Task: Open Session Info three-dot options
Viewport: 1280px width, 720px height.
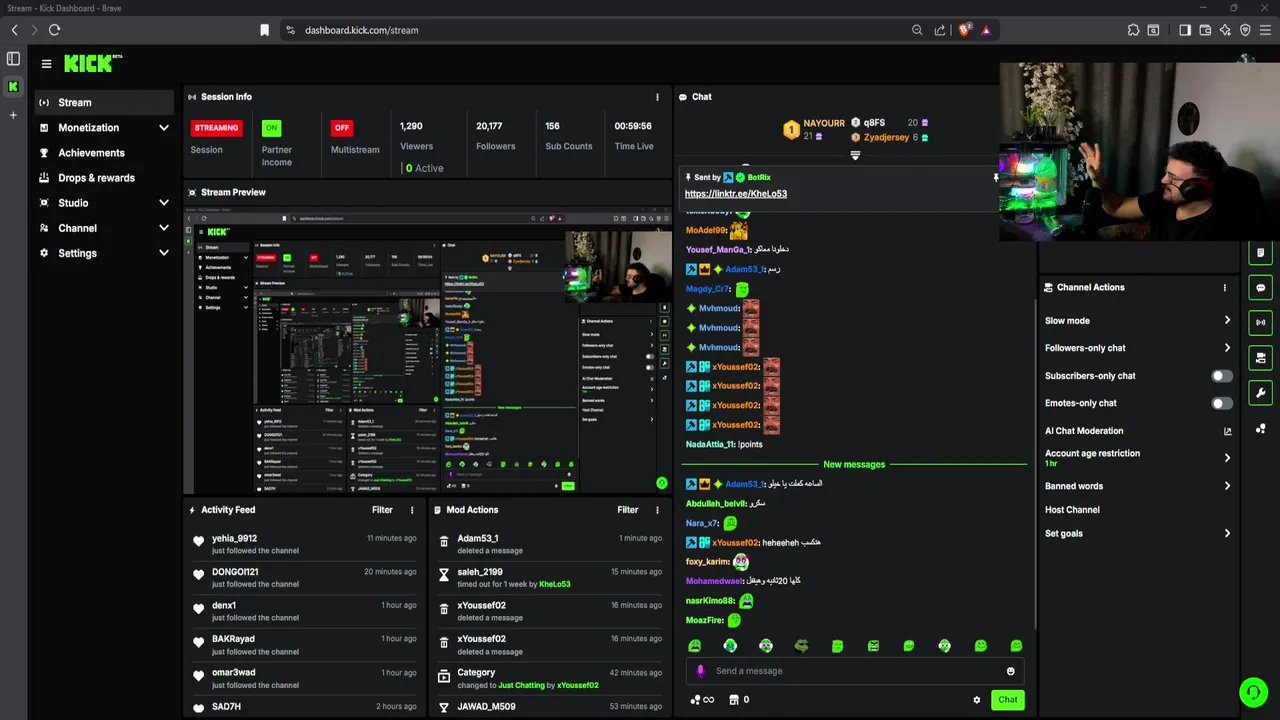Action: (x=657, y=97)
